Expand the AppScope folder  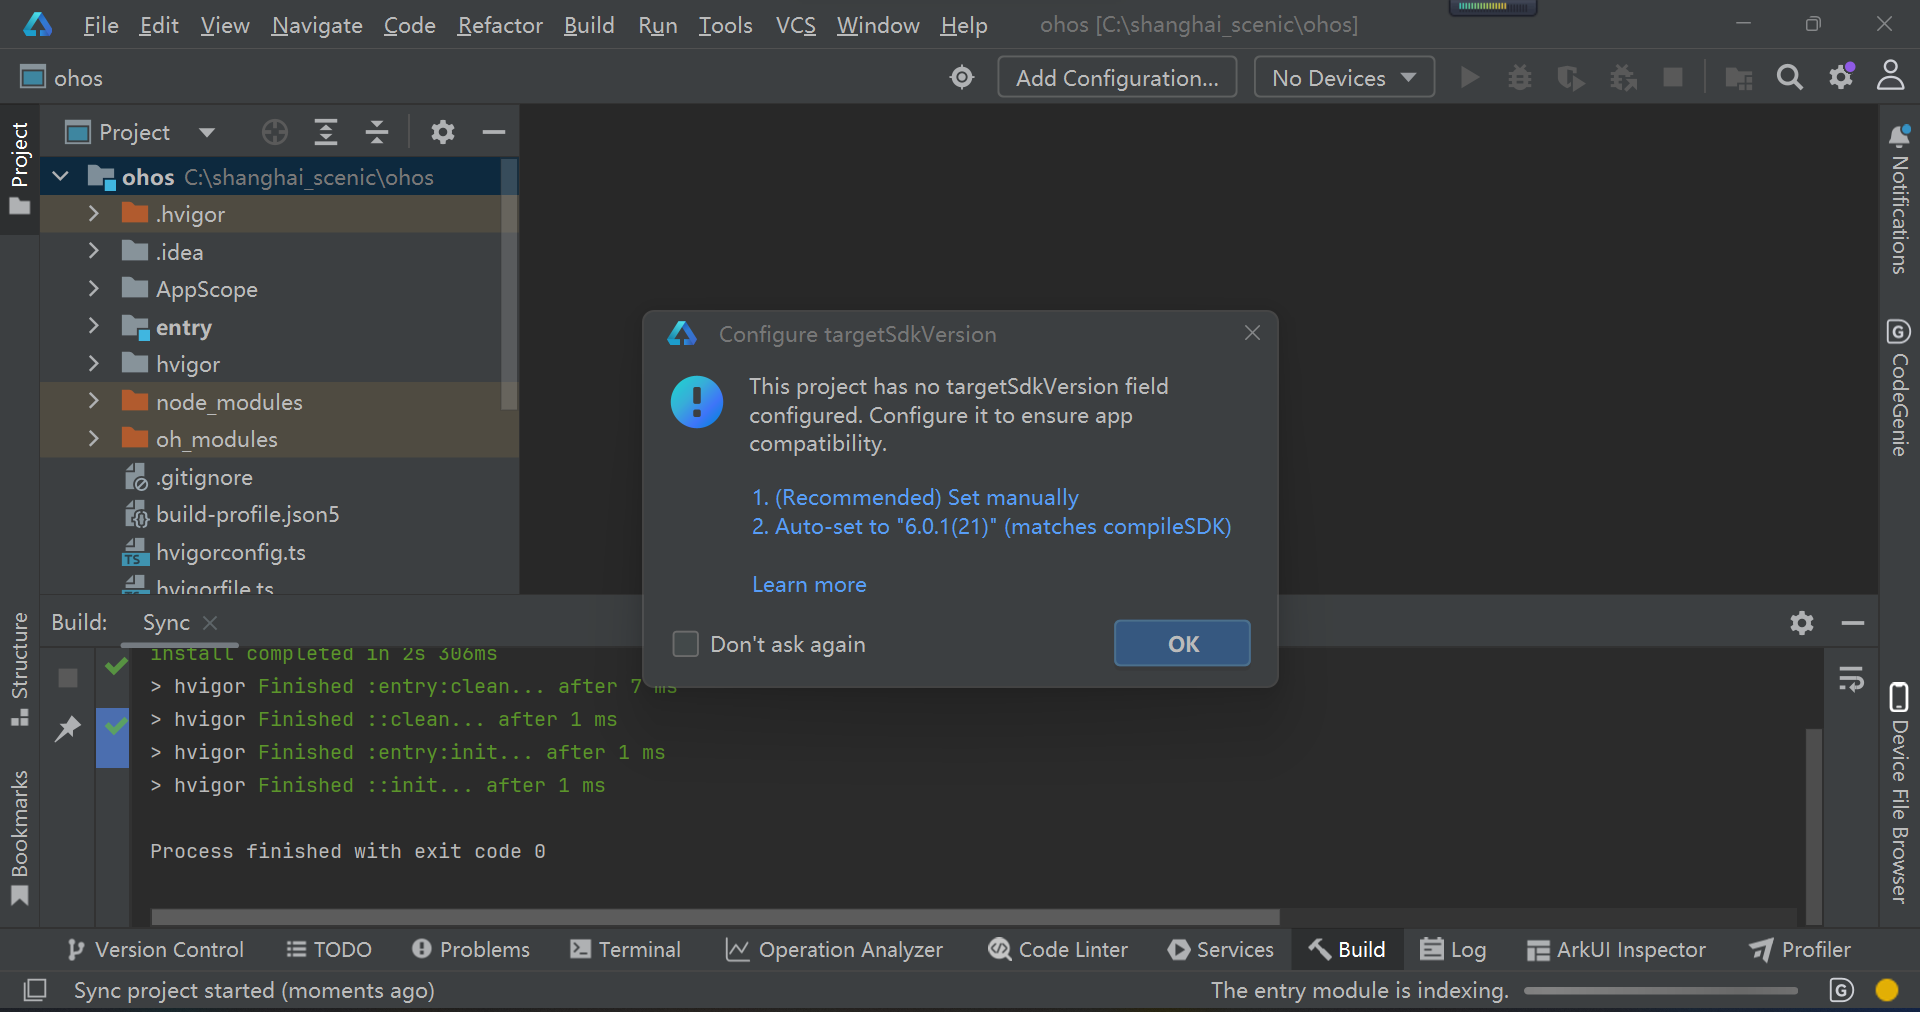pos(93,288)
